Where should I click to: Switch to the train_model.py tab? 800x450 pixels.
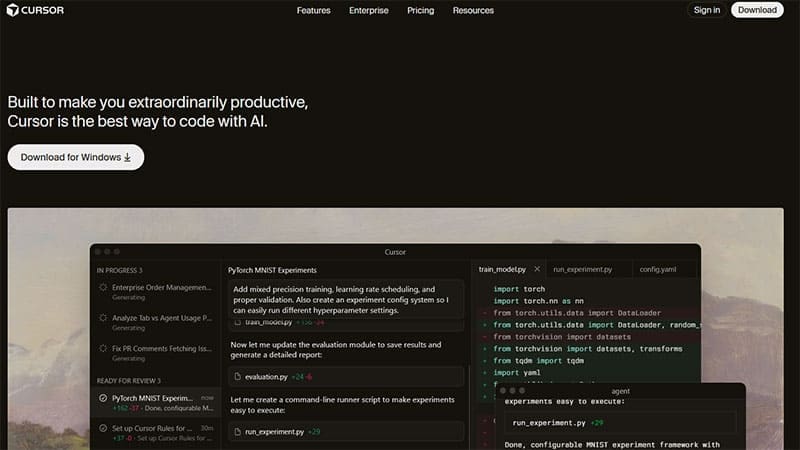[502, 269]
